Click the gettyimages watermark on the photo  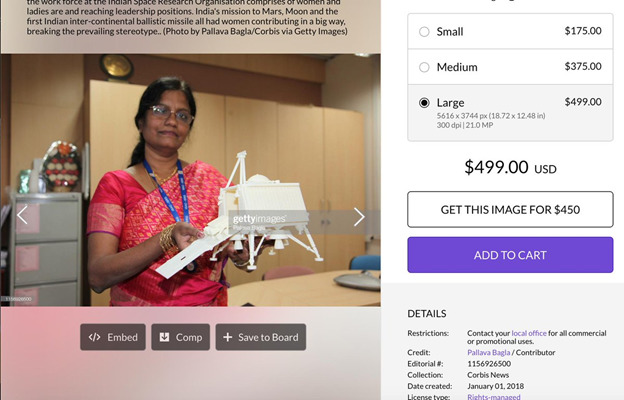coord(259,219)
